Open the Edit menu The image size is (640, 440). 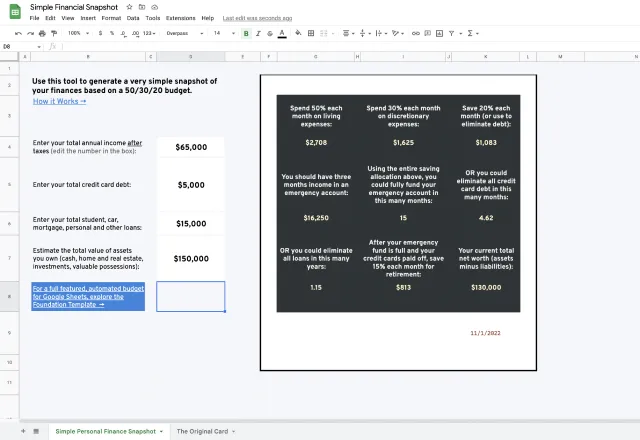click(50, 18)
